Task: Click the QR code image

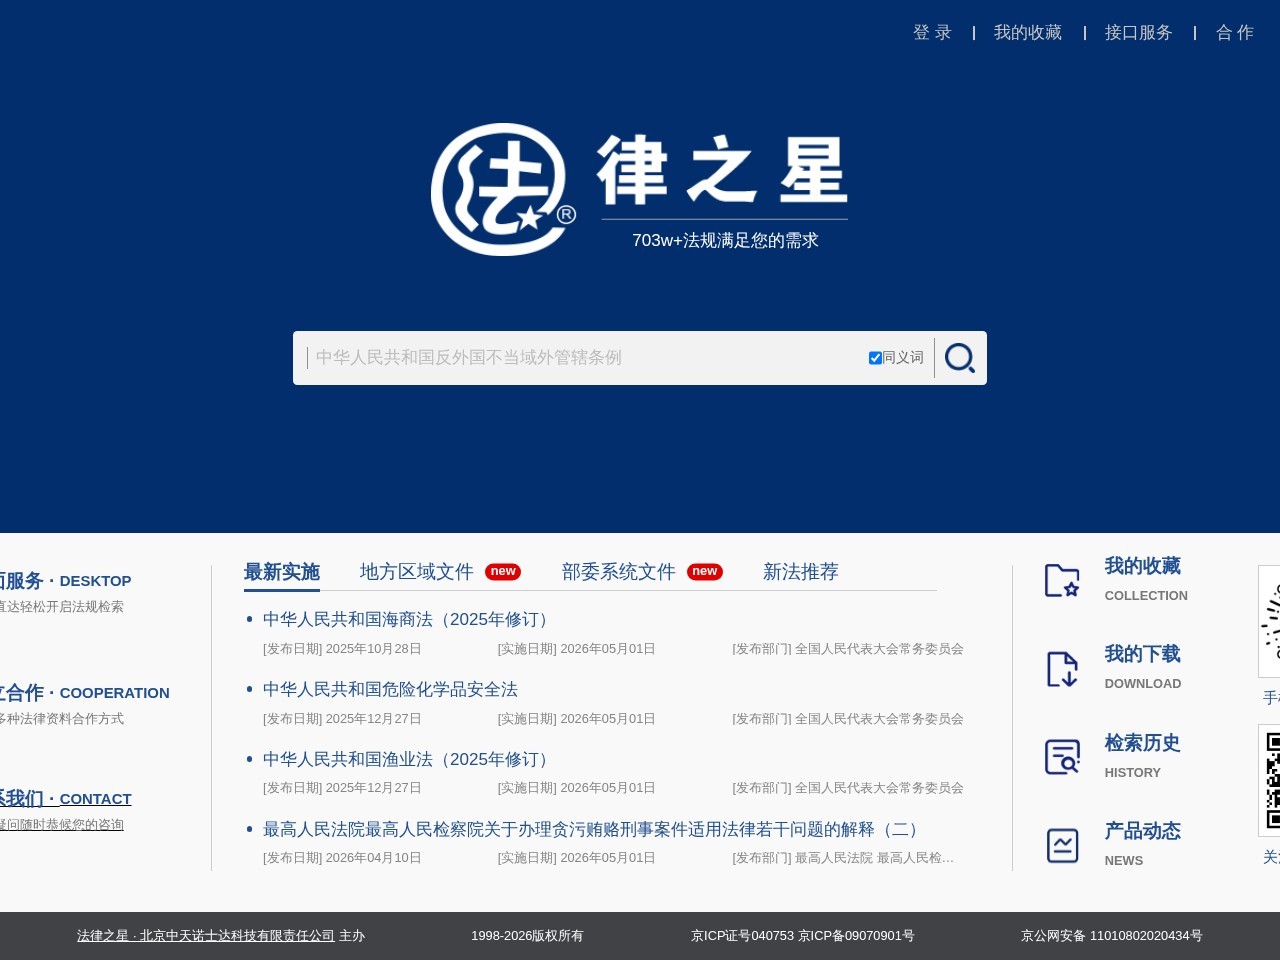Action: 1270,780
